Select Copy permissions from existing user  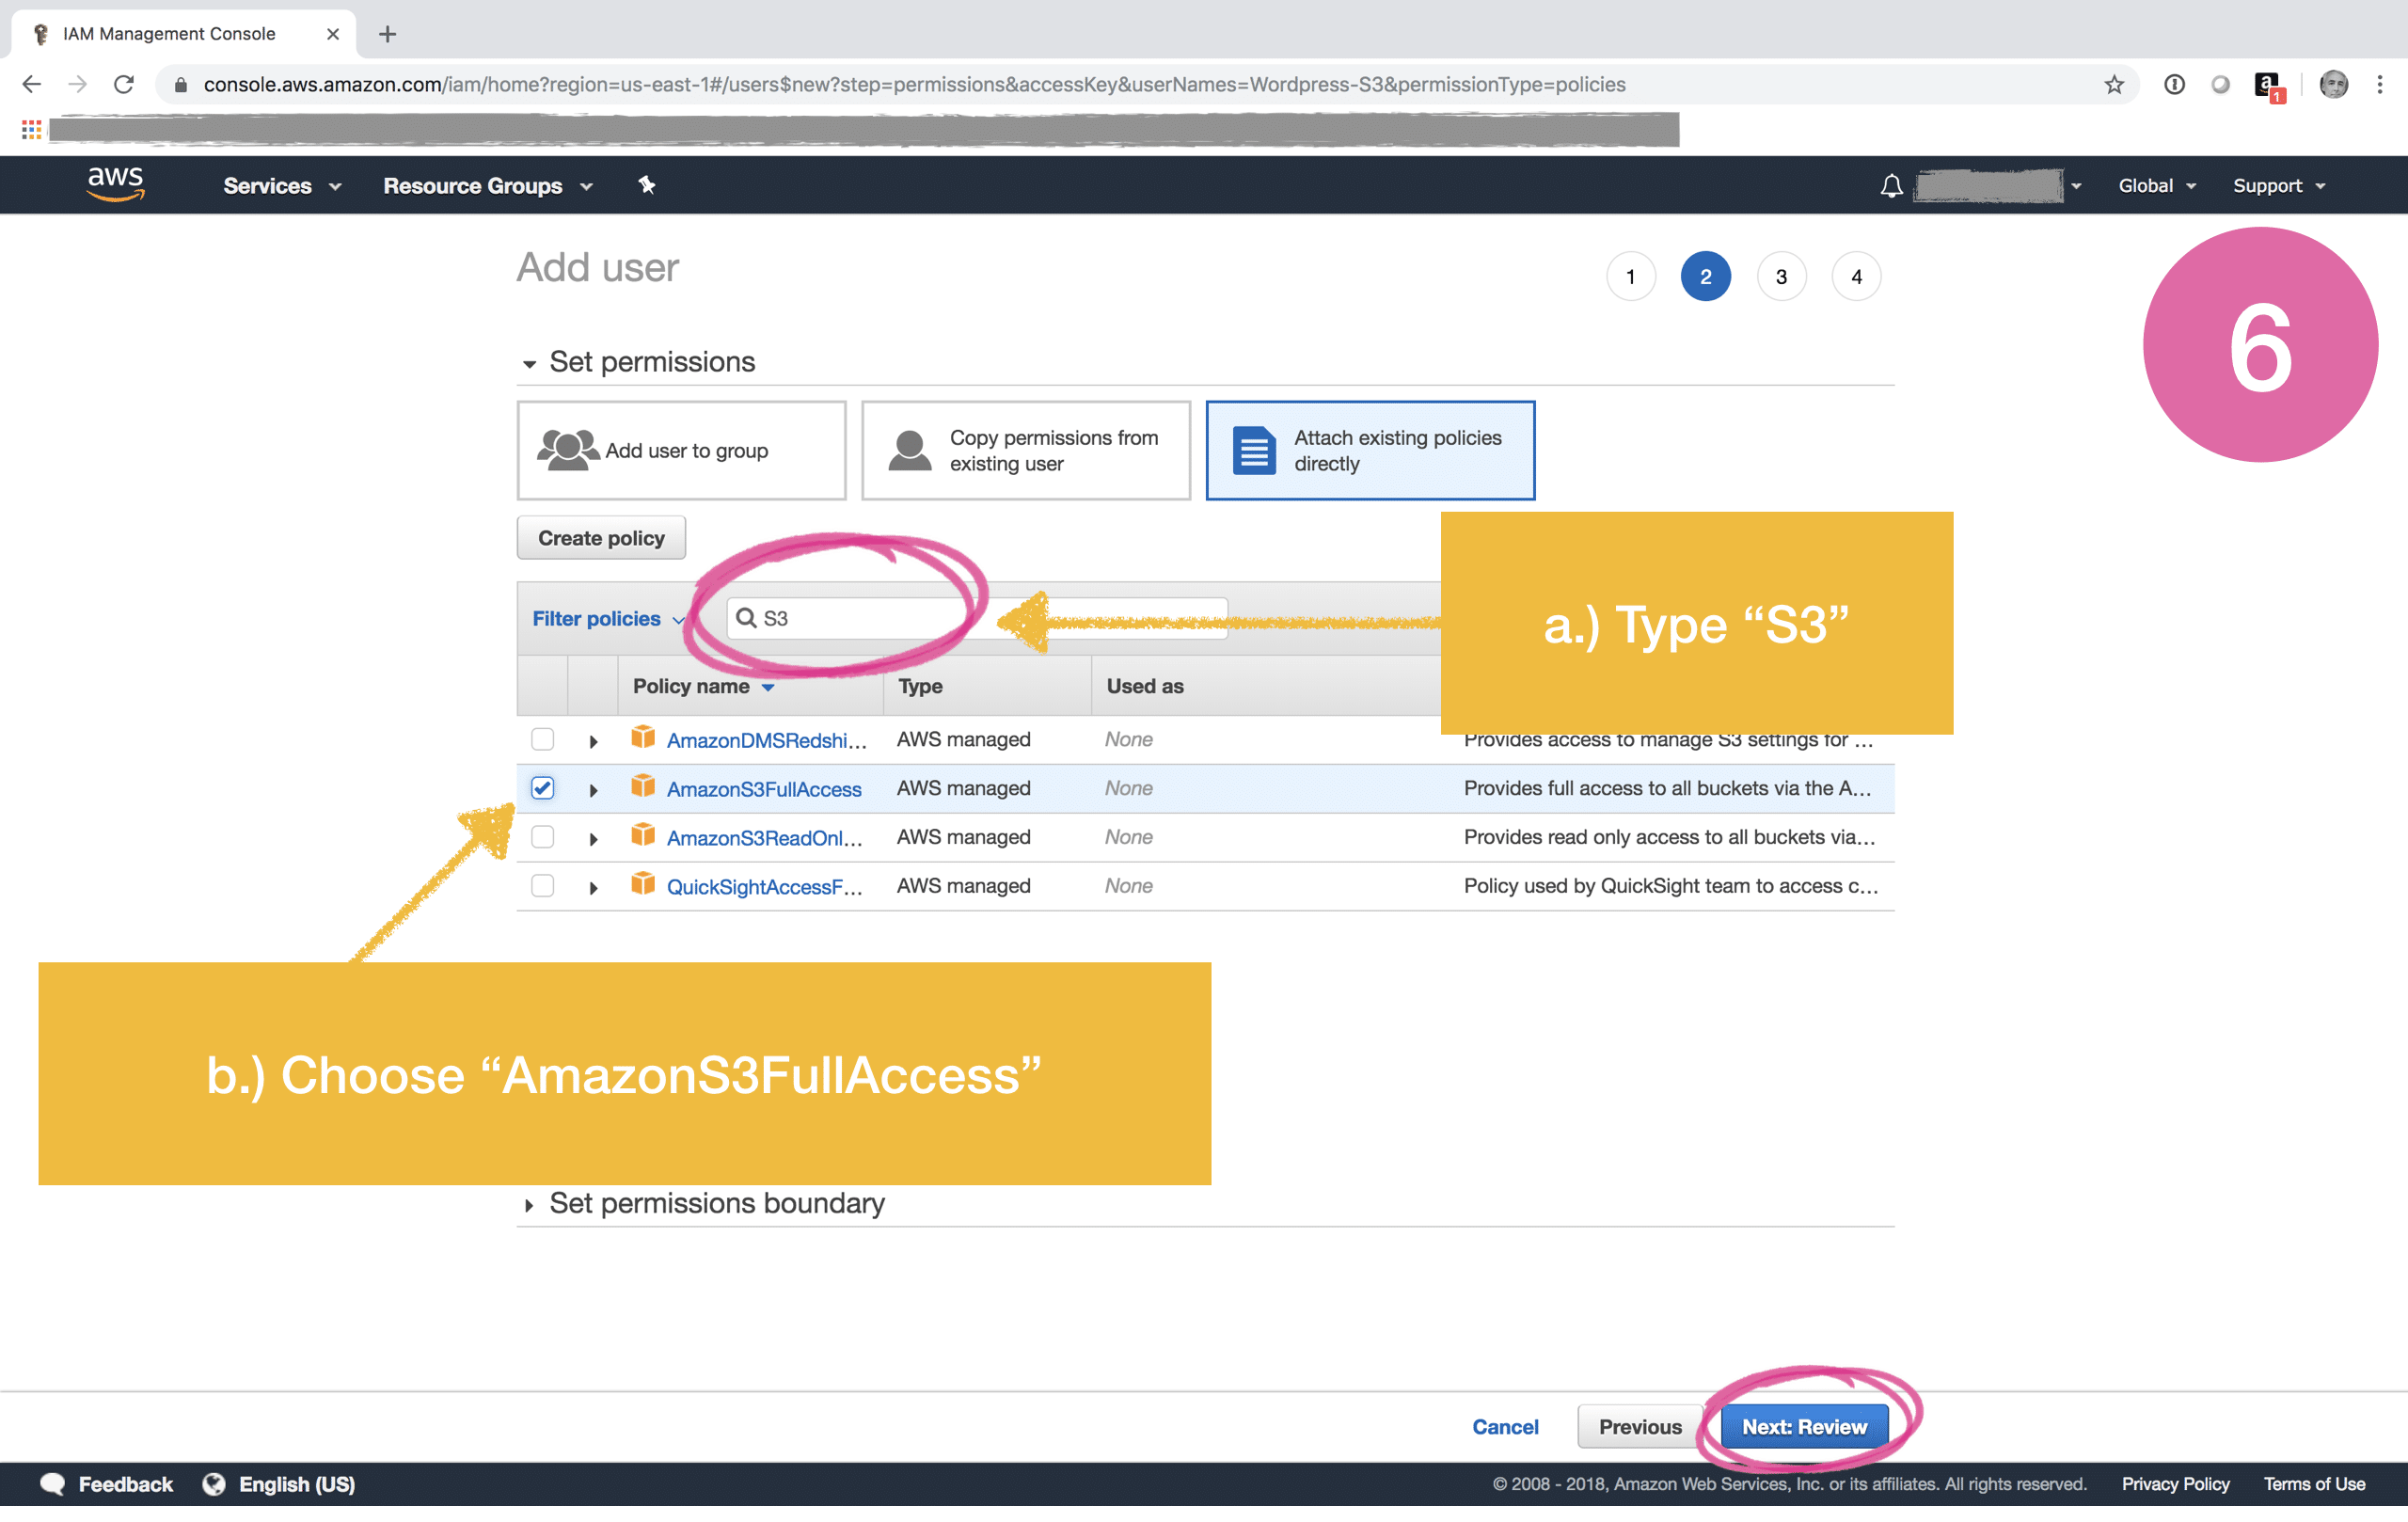(x=1026, y=451)
